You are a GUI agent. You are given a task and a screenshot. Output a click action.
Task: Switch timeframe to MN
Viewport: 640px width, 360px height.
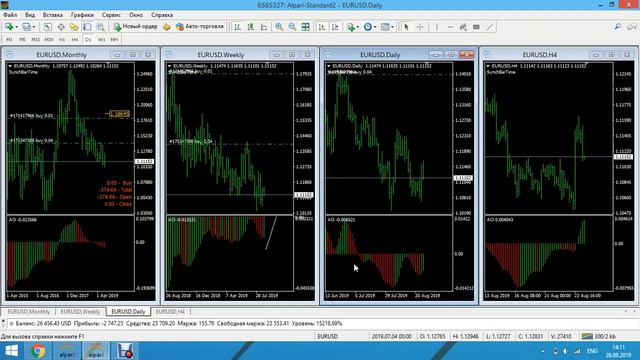click(114, 40)
